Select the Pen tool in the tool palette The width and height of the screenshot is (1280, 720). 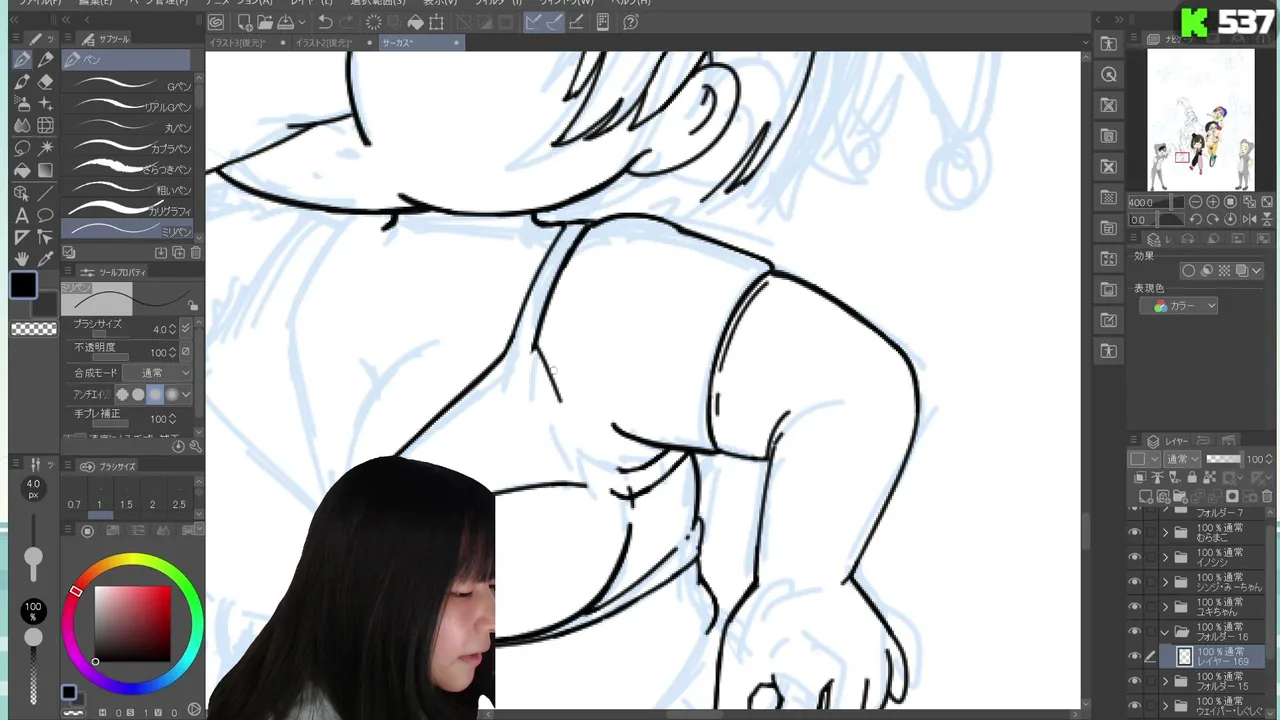click(22, 60)
